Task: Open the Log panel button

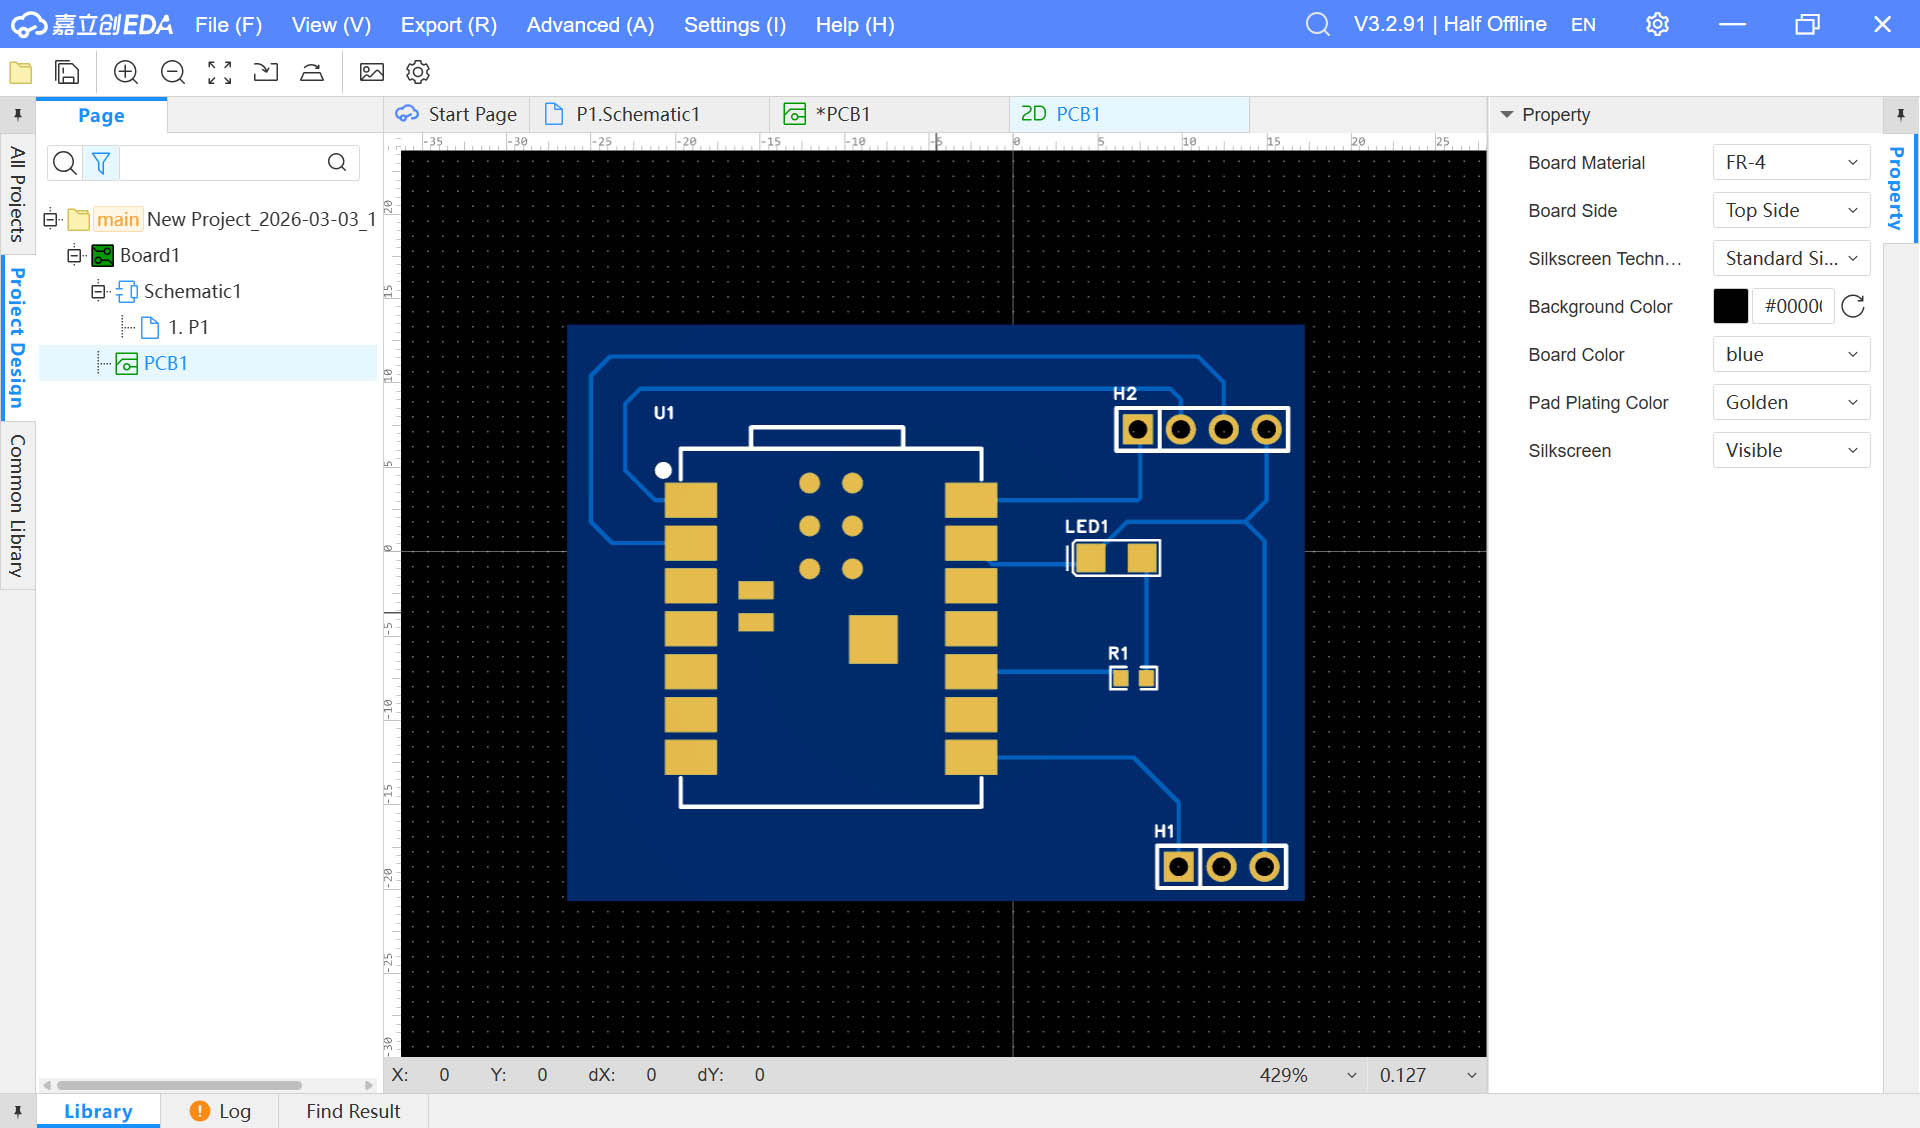Action: click(x=221, y=1111)
